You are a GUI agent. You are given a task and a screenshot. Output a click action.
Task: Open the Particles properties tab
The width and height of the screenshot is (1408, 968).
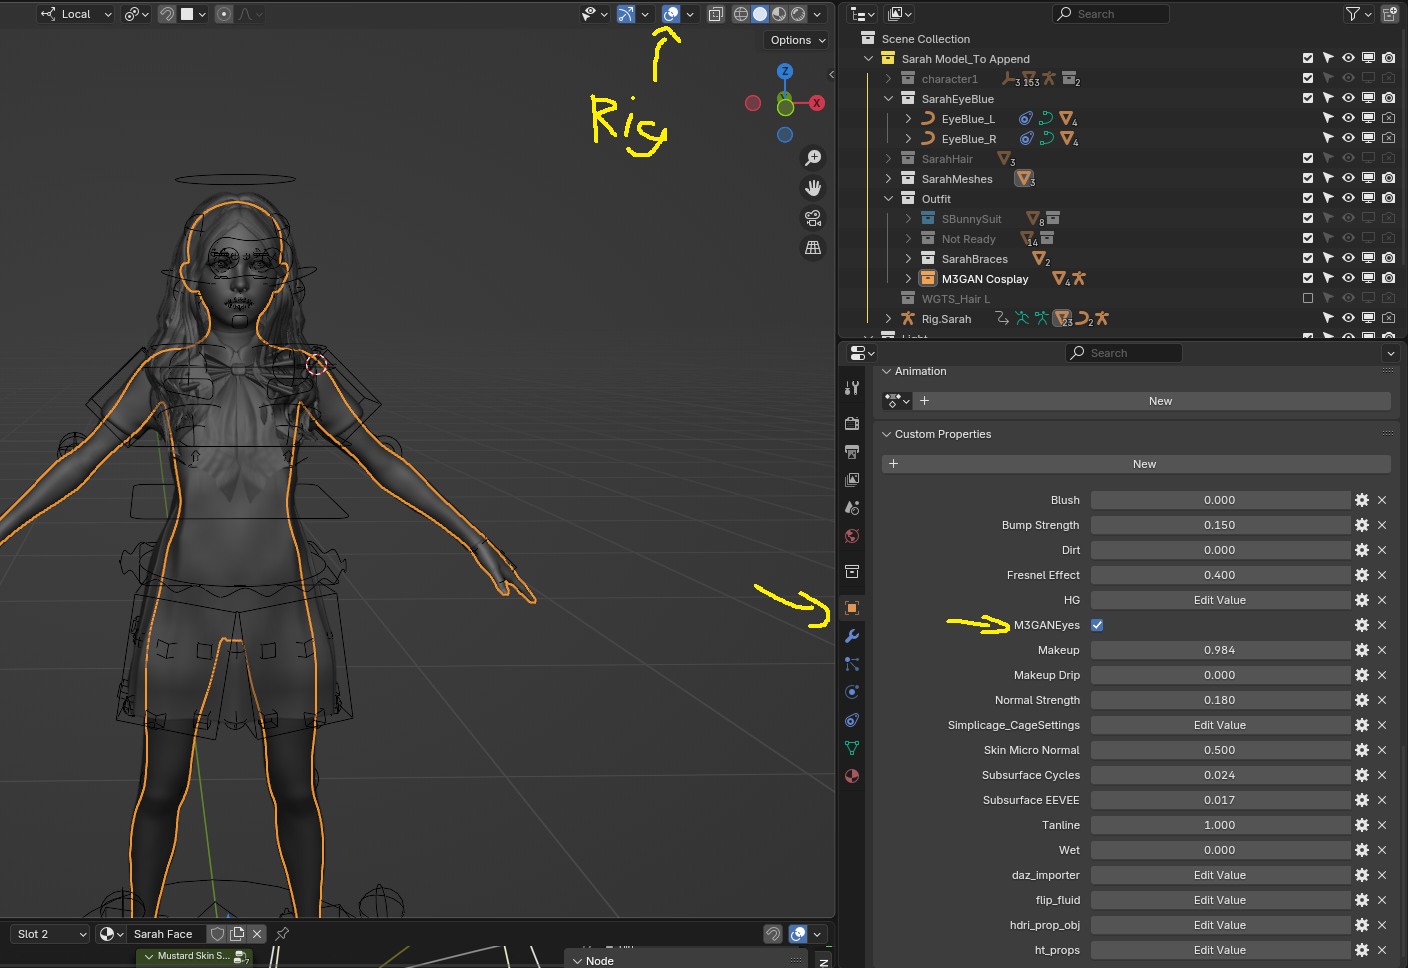(852, 664)
